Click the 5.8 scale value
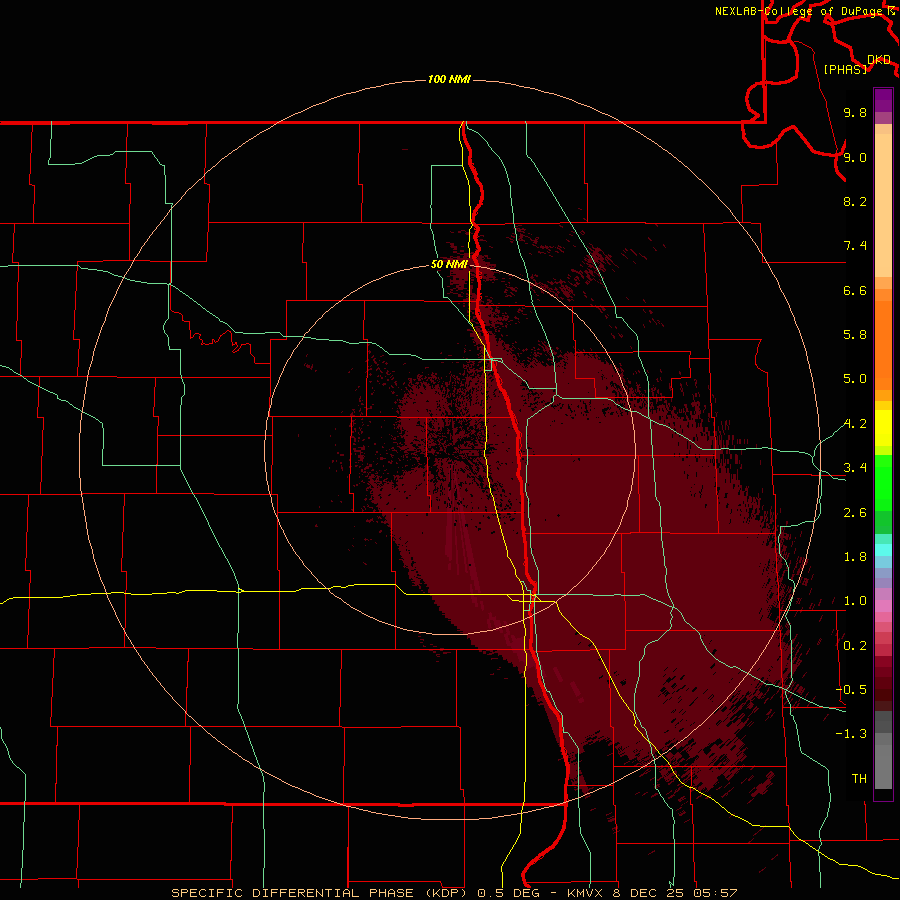The width and height of the screenshot is (900, 900). click(855, 334)
